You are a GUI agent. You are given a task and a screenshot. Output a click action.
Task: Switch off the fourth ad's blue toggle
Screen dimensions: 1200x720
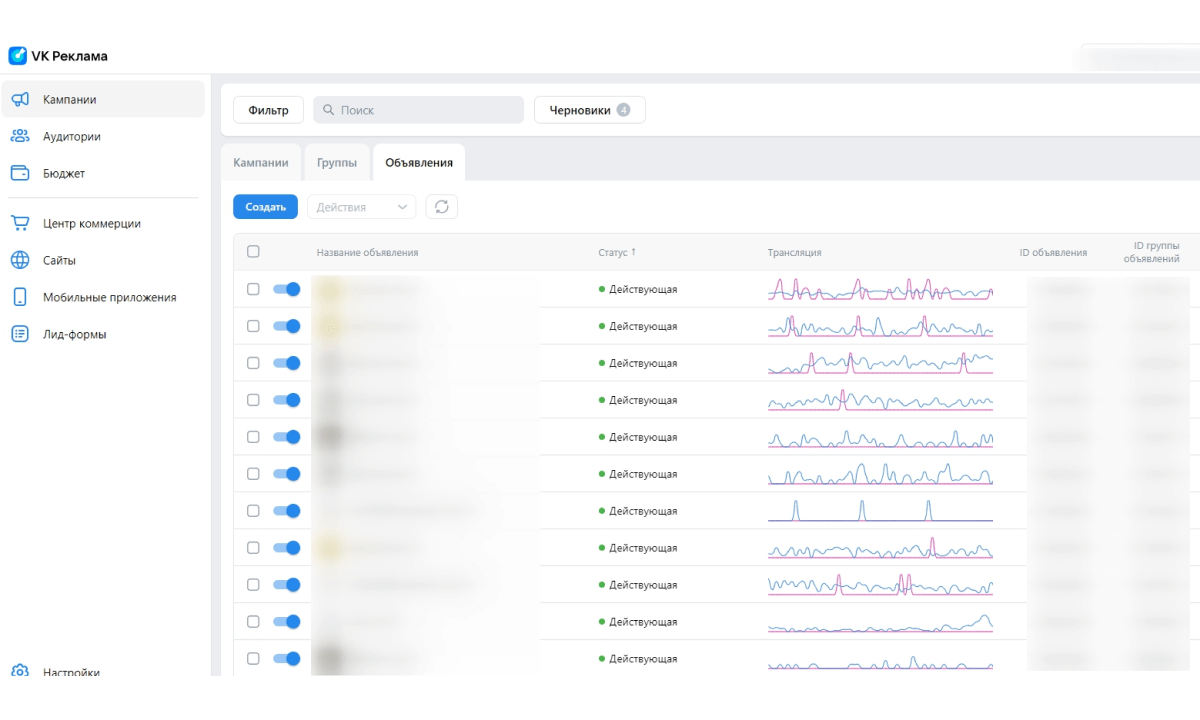(x=287, y=400)
